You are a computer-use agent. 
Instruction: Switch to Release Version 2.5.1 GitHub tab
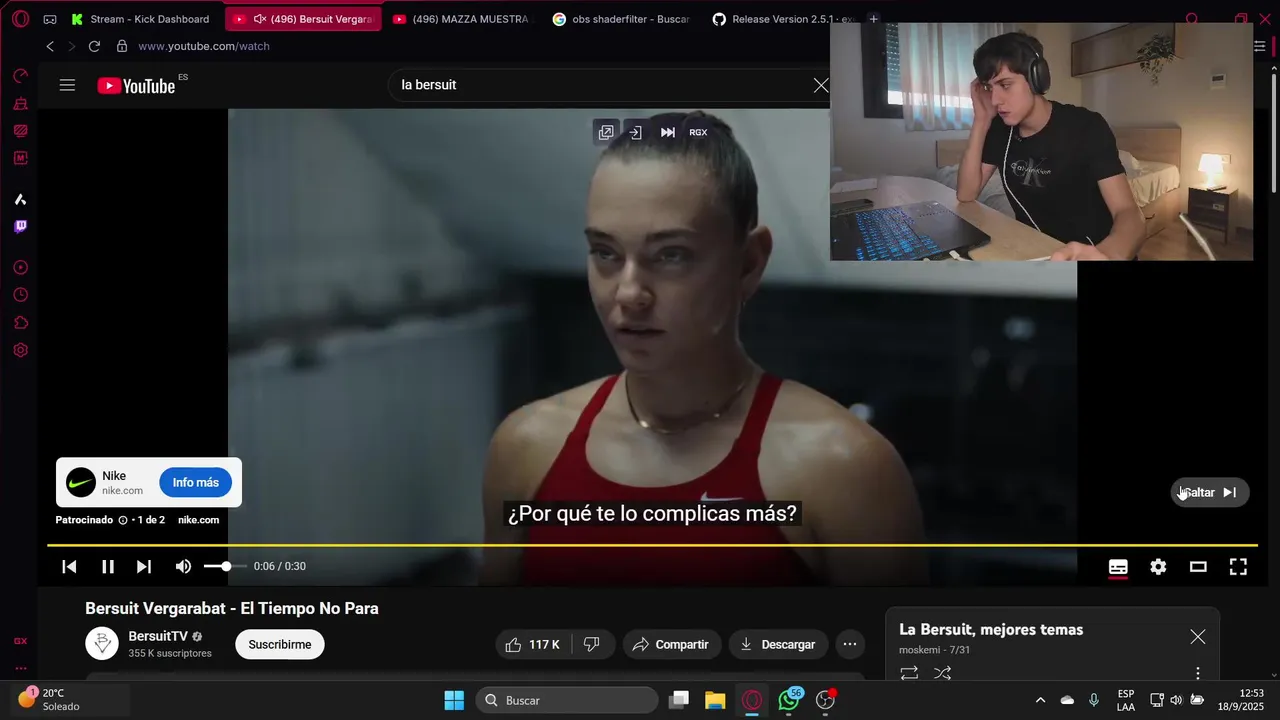coord(782,19)
